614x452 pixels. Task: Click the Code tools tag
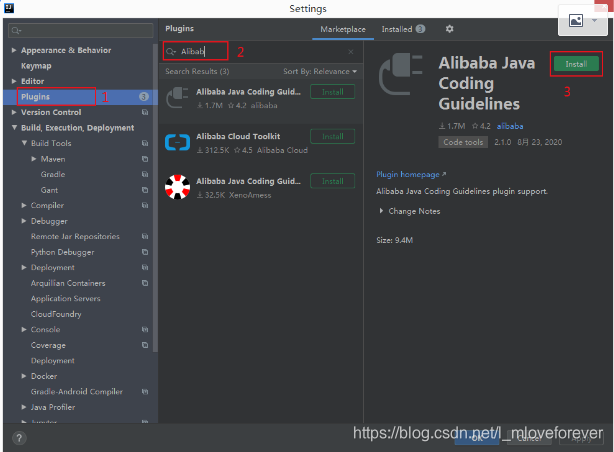pos(463,142)
